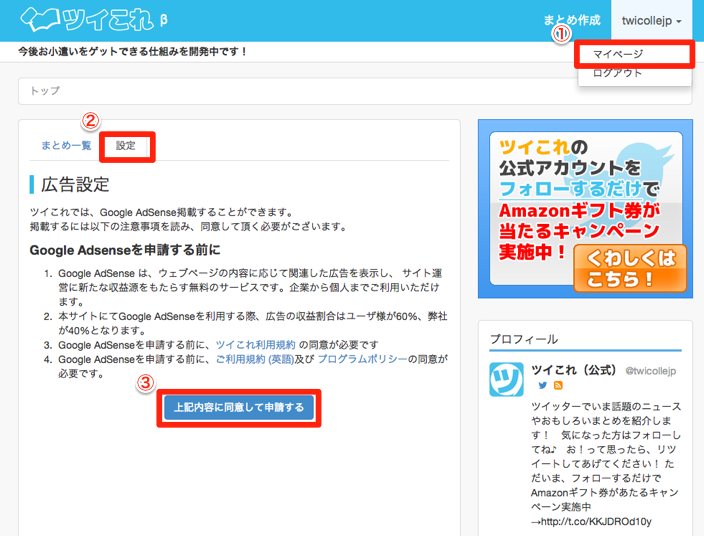Click the 広告設定 heading
Viewport: 704px width, 536px height.
point(75,185)
